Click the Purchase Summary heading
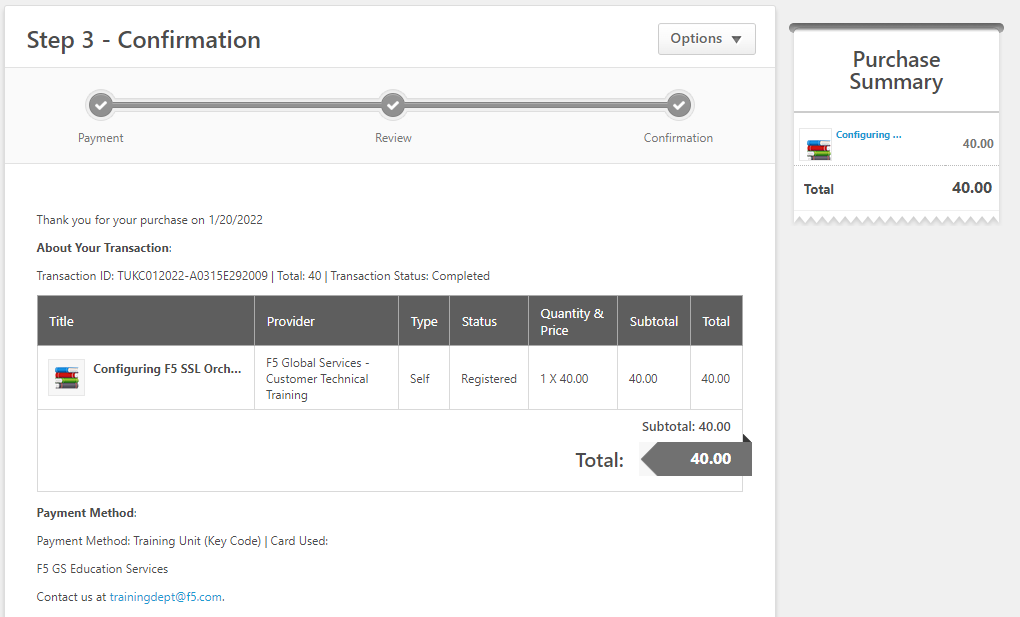This screenshot has width=1020, height=617. 896,70
